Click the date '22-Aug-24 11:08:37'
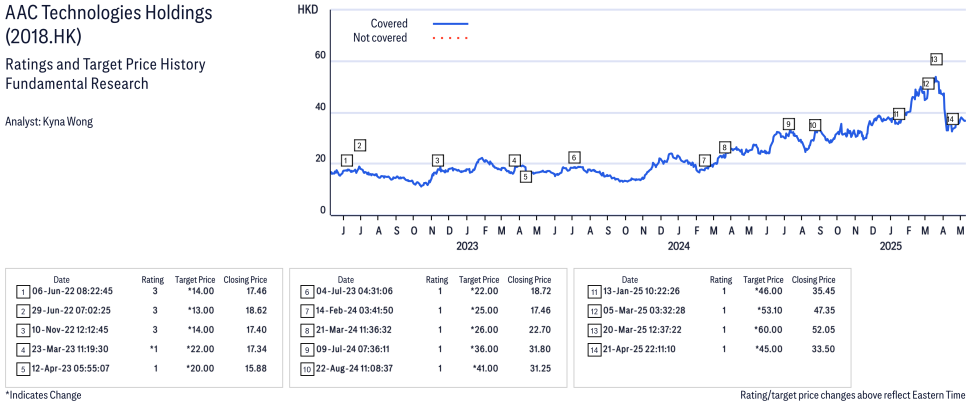This screenshot has height=402, width=976. pyautogui.click(x=355, y=368)
